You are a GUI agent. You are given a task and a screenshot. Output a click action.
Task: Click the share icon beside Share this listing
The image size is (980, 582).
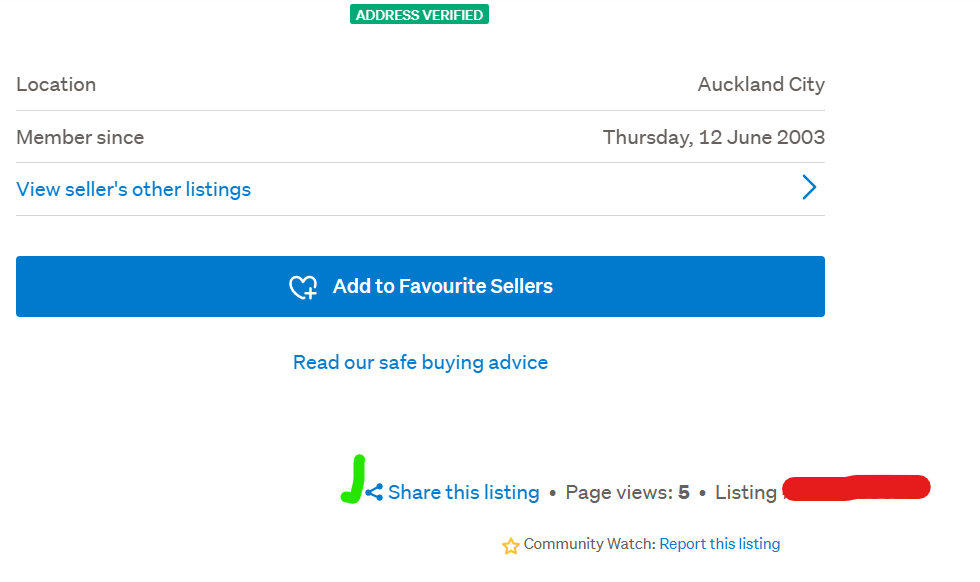pos(374,492)
